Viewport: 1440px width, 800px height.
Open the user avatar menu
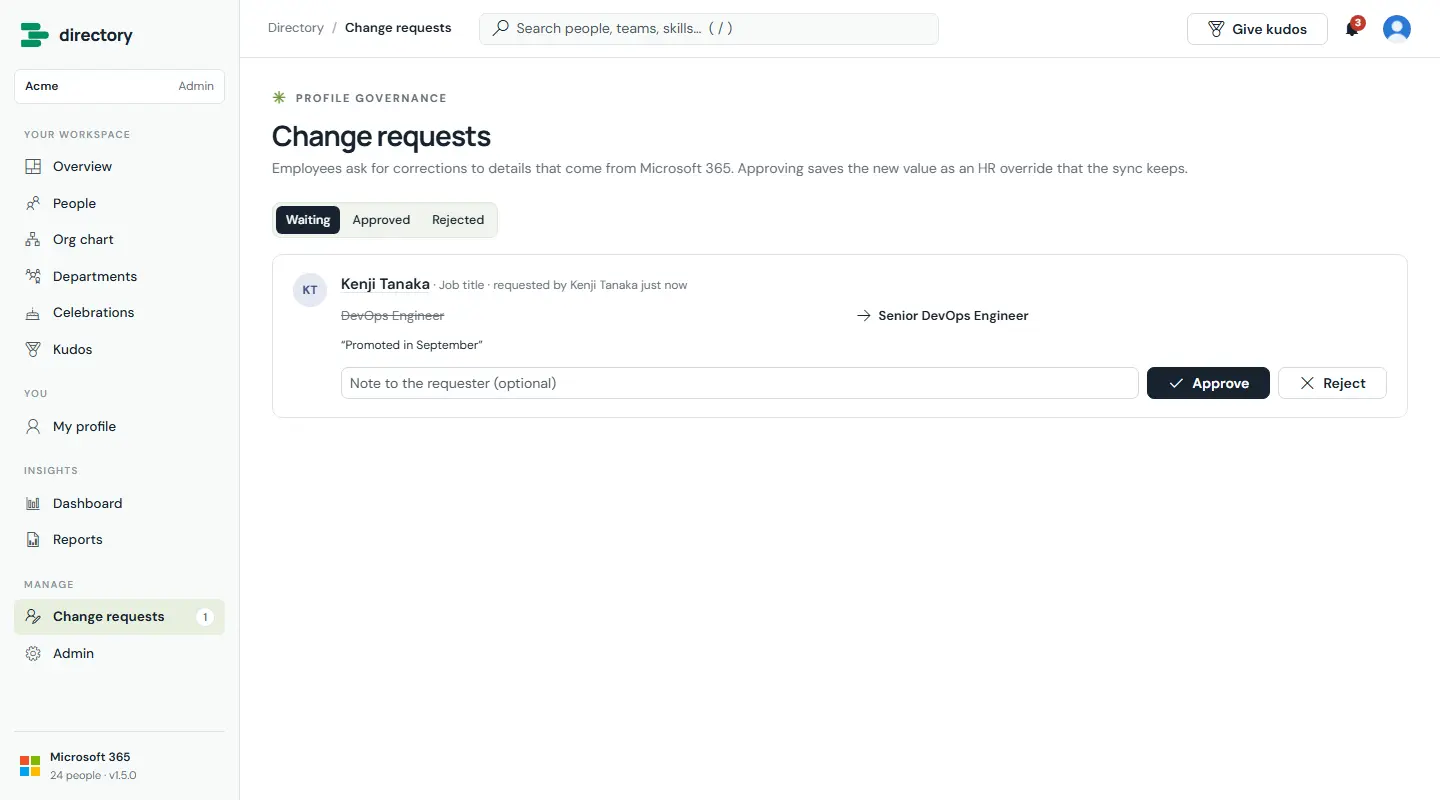tap(1397, 29)
